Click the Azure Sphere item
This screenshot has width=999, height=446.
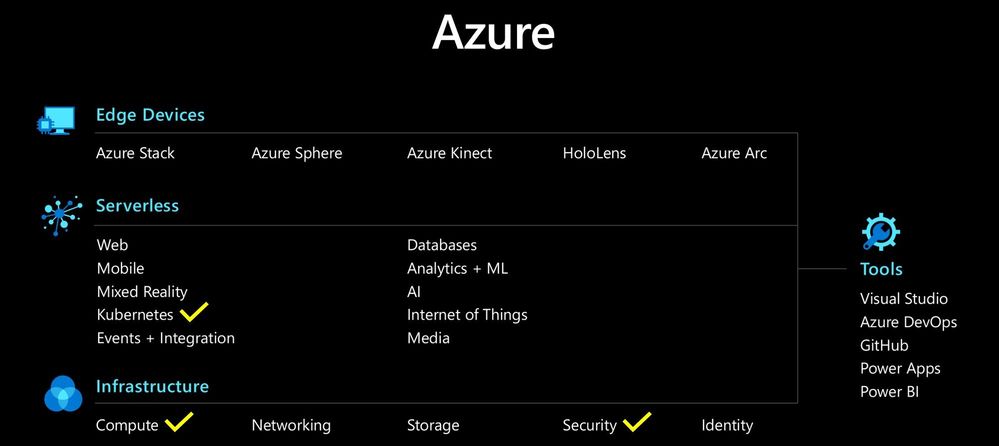tap(297, 153)
